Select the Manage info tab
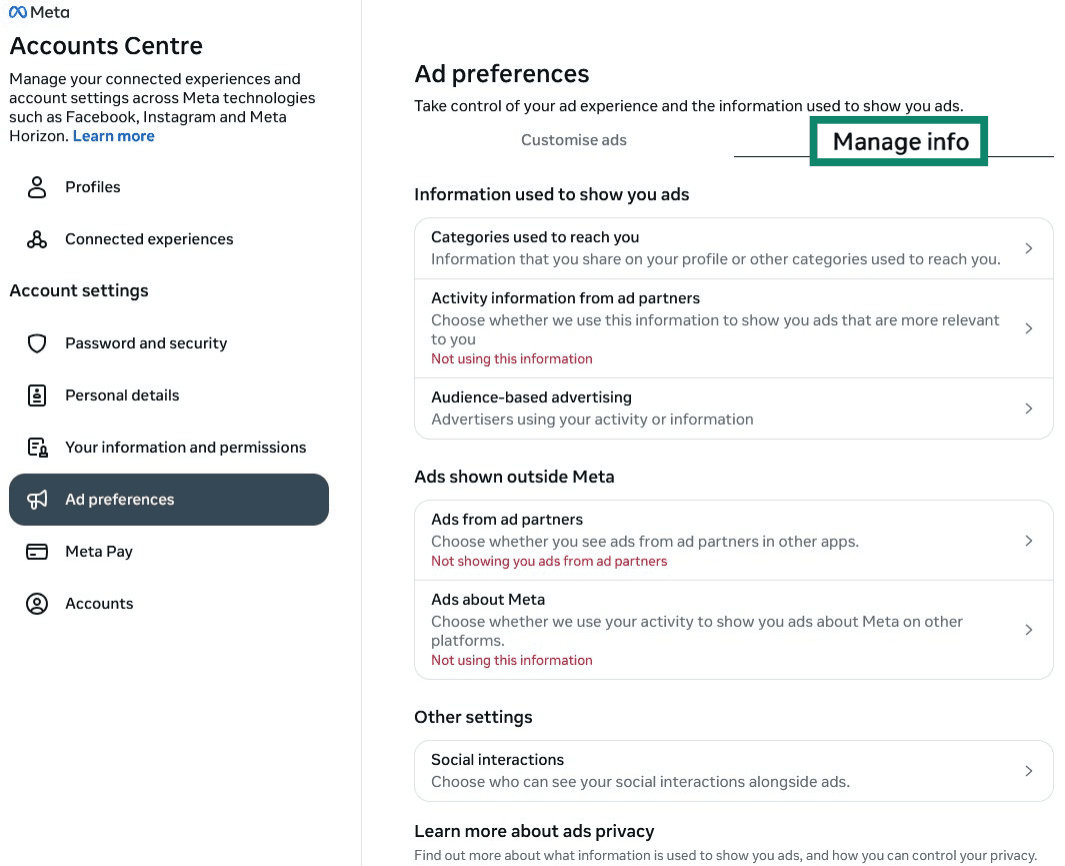This screenshot has height=866, width=1065. [x=898, y=141]
